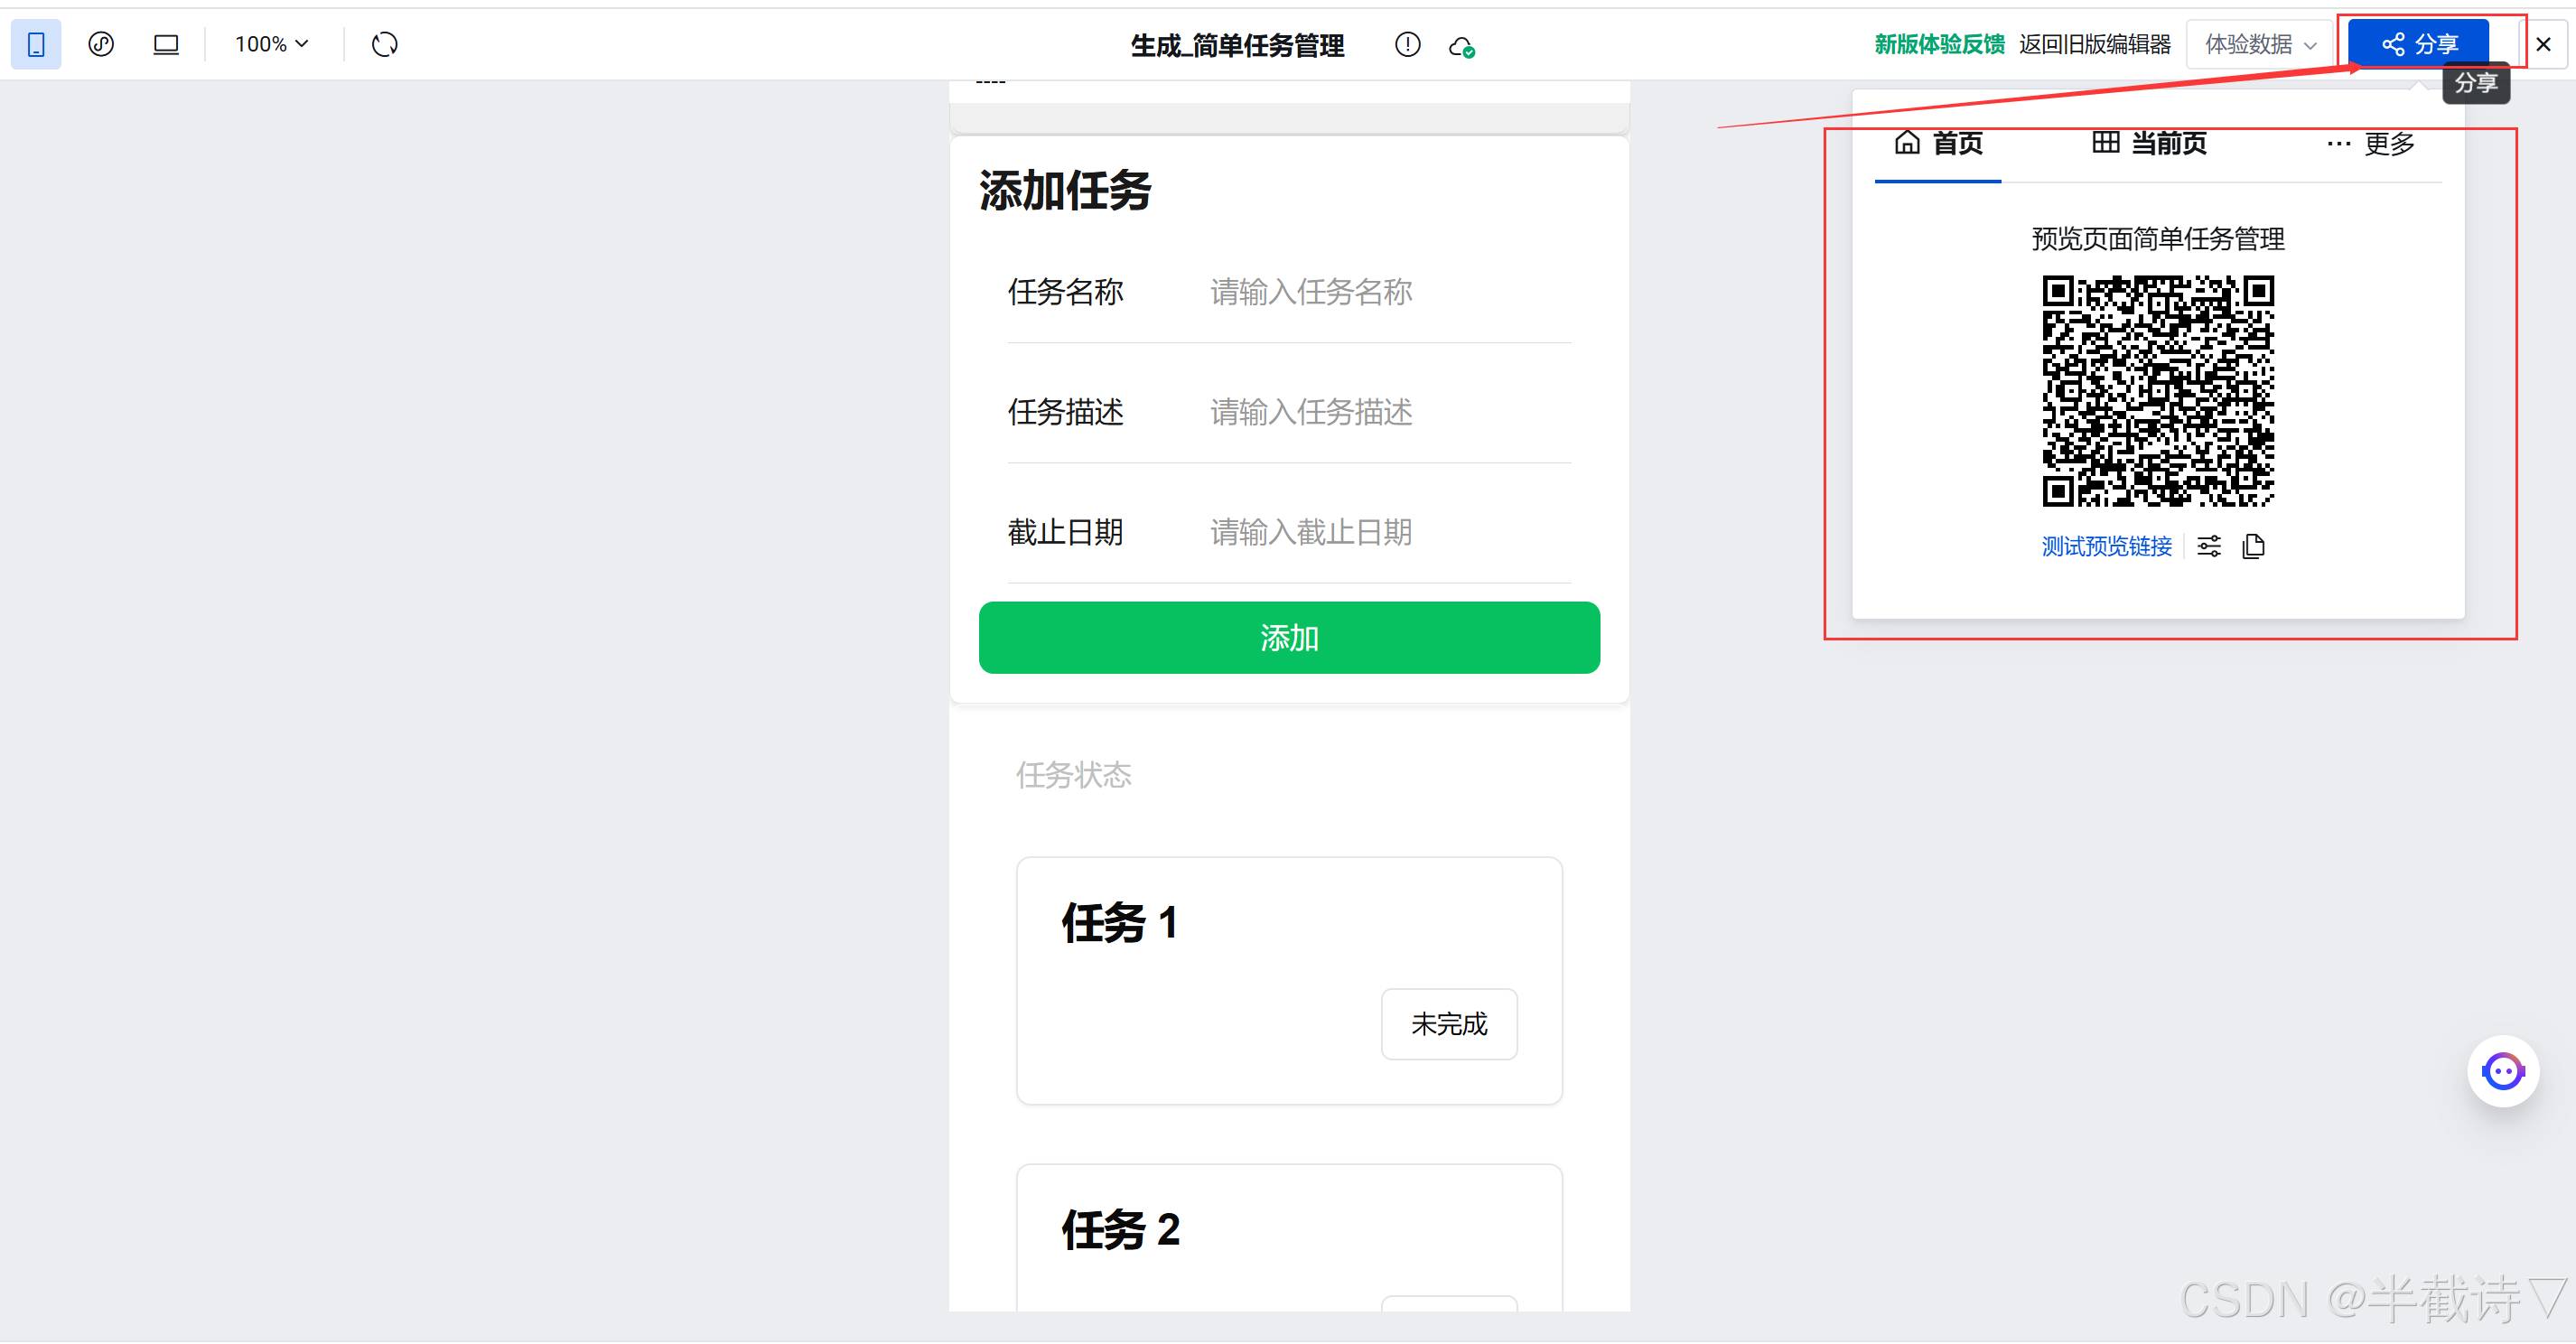
Task: Click the refresh preview icon
Action: point(384,44)
